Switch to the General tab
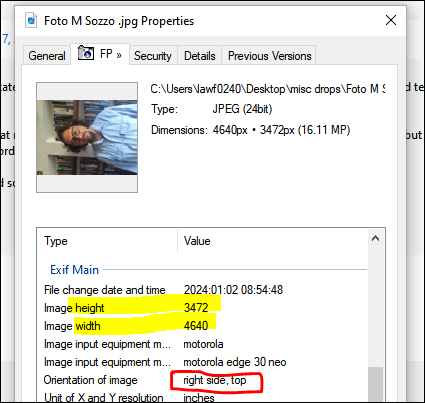Viewport: 425px width, 403px height. click(x=47, y=56)
